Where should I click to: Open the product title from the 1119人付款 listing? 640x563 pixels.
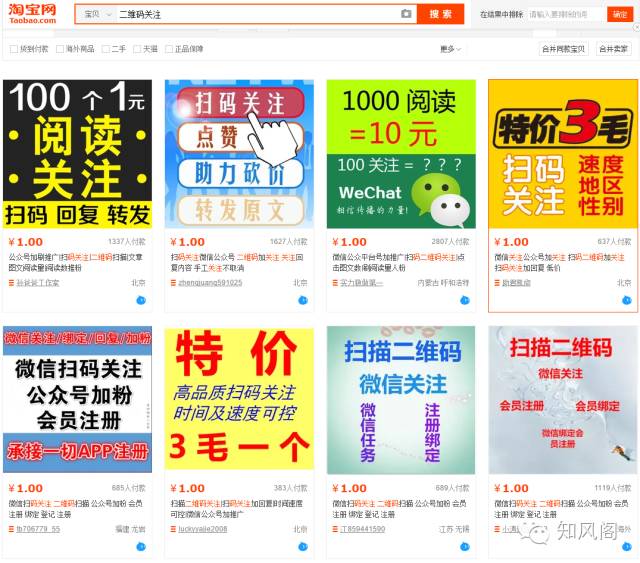pyautogui.click(x=561, y=509)
